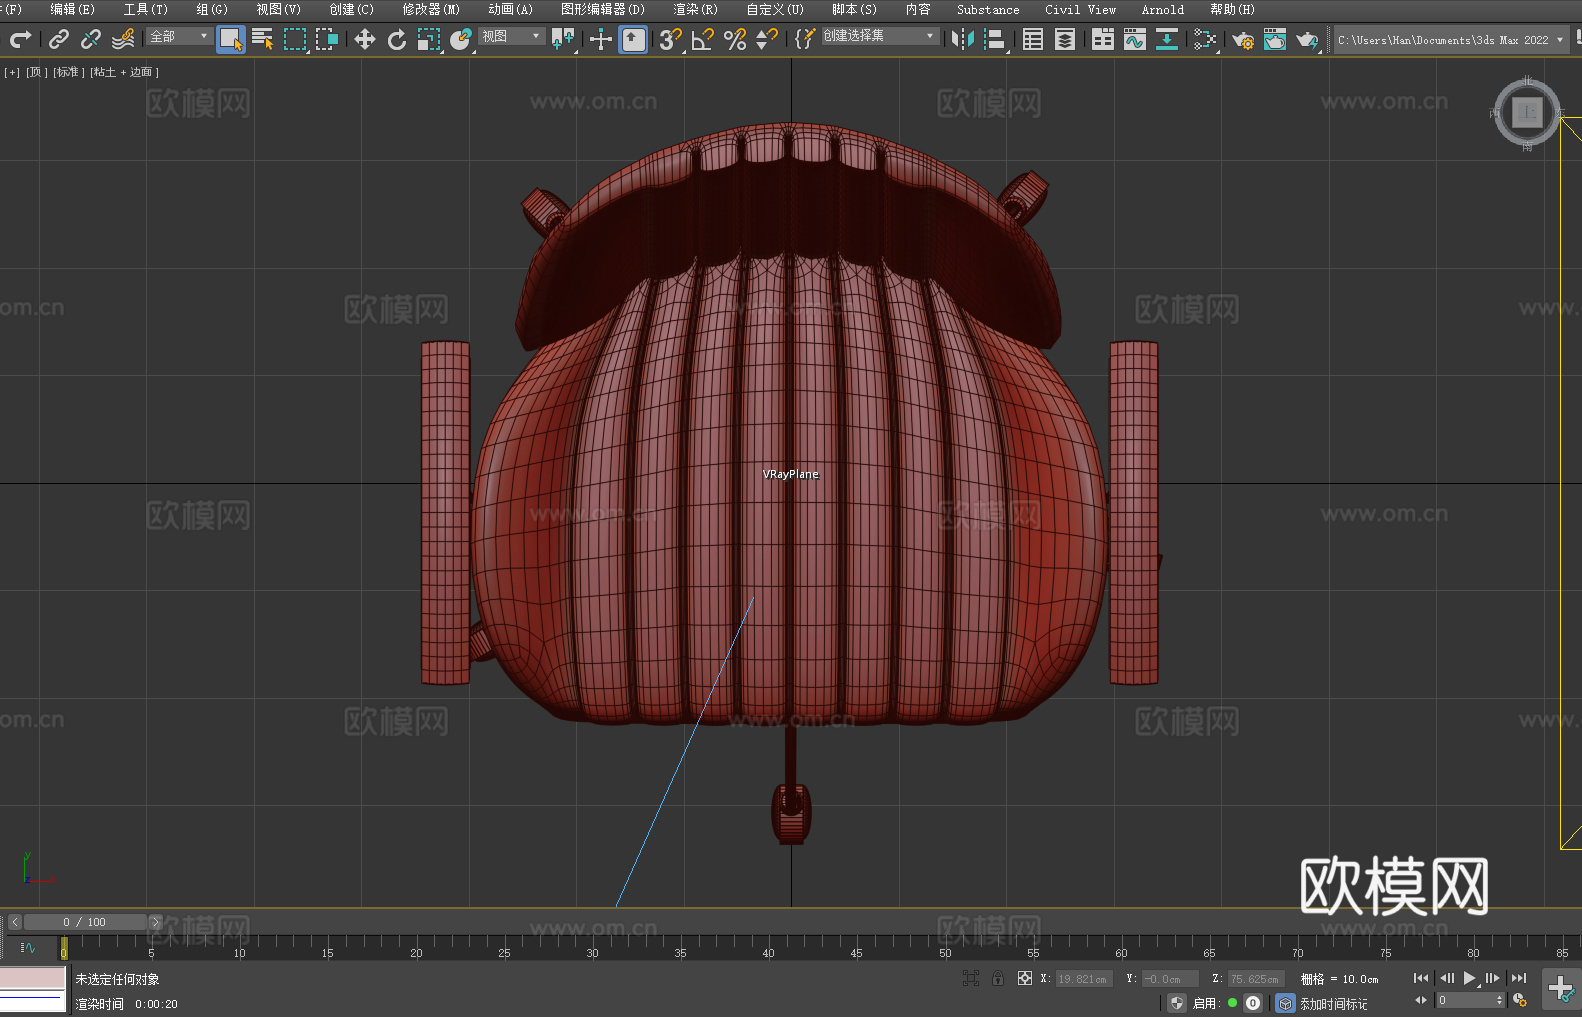Screen dimensions: 1582x1017
Task: Open Select by Name list icon
Action: tap(263, 39)
